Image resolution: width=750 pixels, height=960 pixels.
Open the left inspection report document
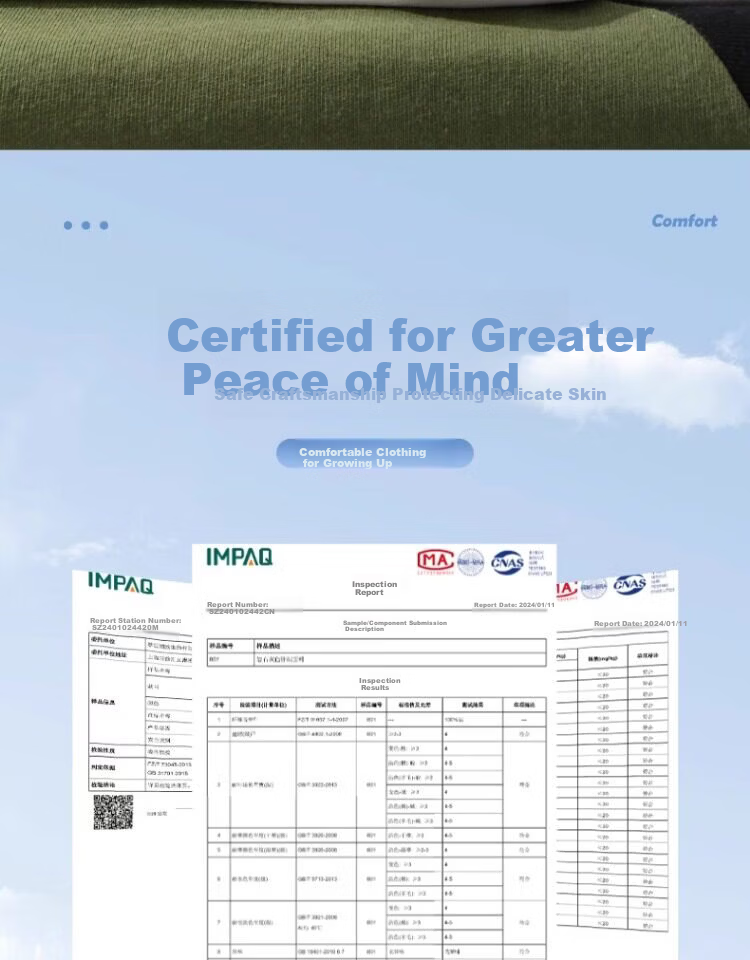pyautogui.click(x=132, y=765)
